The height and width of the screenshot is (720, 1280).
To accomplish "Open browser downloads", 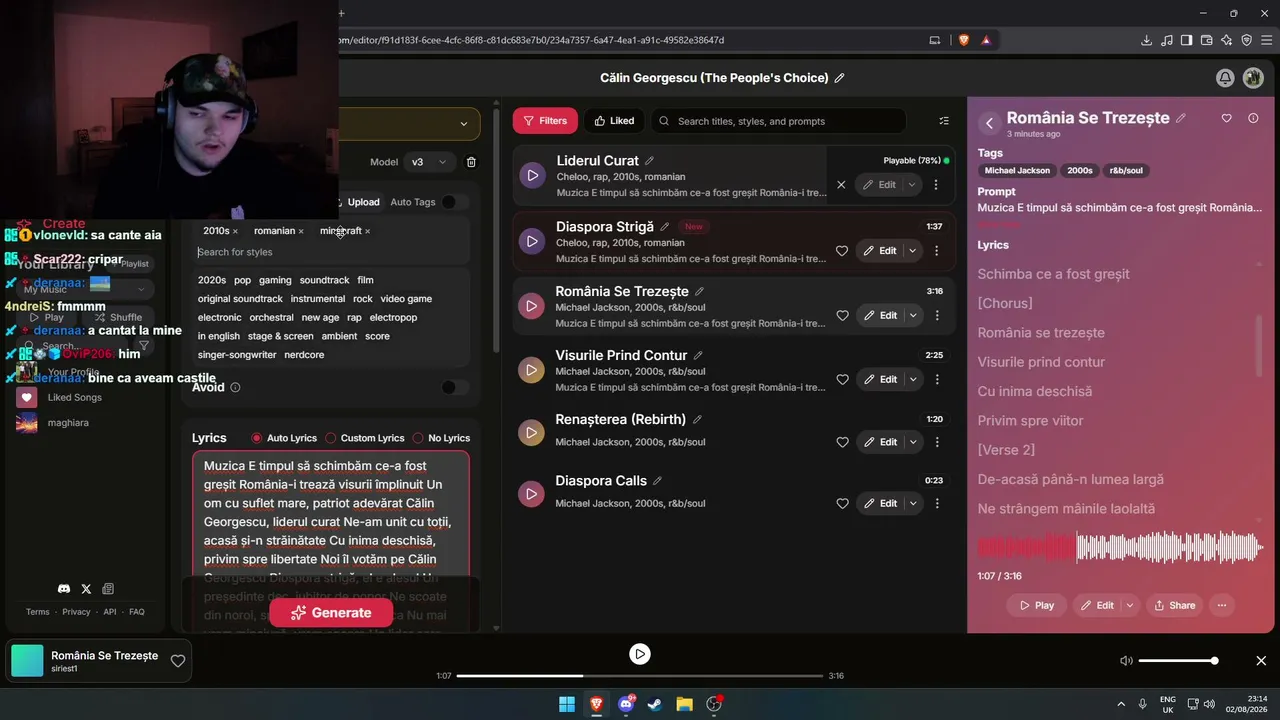I will tap(1146, 40).
